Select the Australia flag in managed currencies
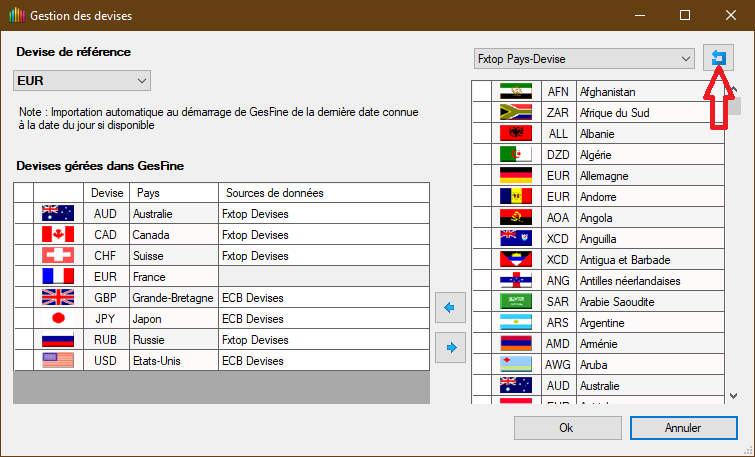The width and height of the screenshot is (755, 457). tap(58, 213)
